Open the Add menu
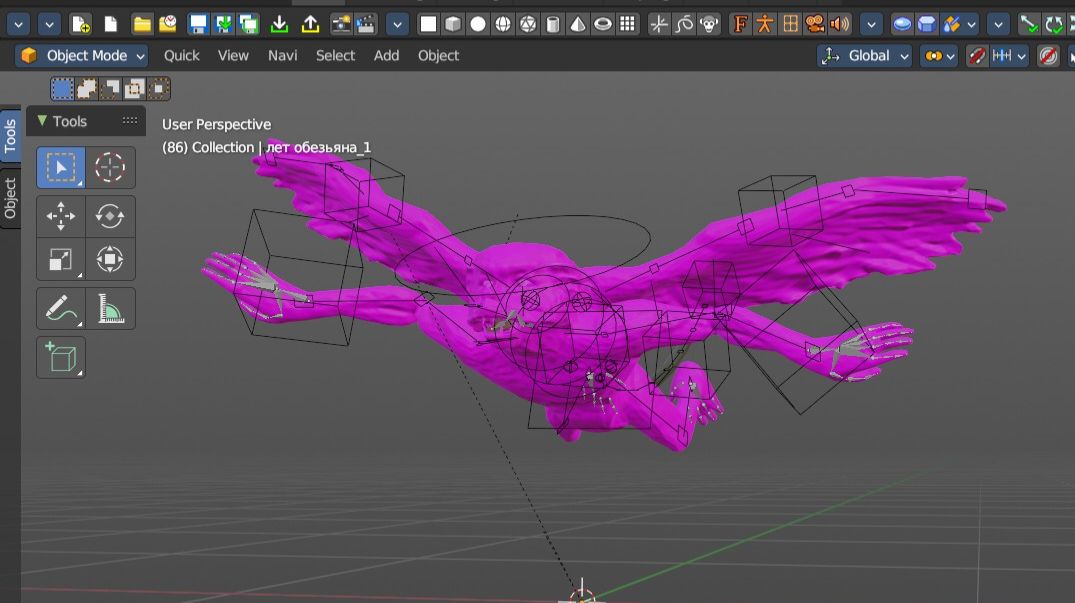Screen dimensions: 1075x603 click(x=386, y=56)
